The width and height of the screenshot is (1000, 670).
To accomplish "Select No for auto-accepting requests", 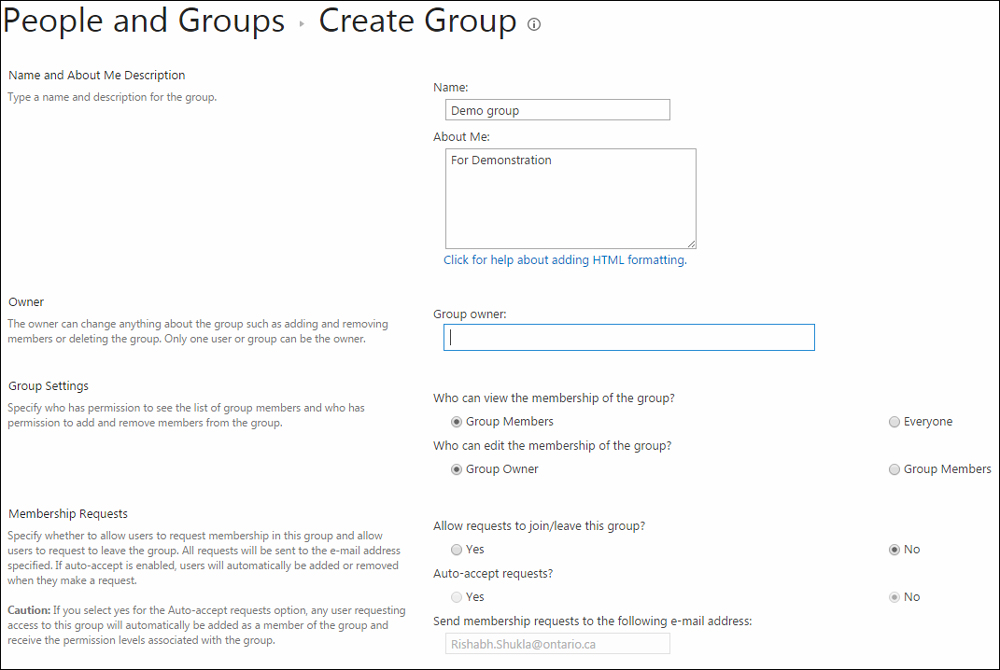I will coord(894,596).
